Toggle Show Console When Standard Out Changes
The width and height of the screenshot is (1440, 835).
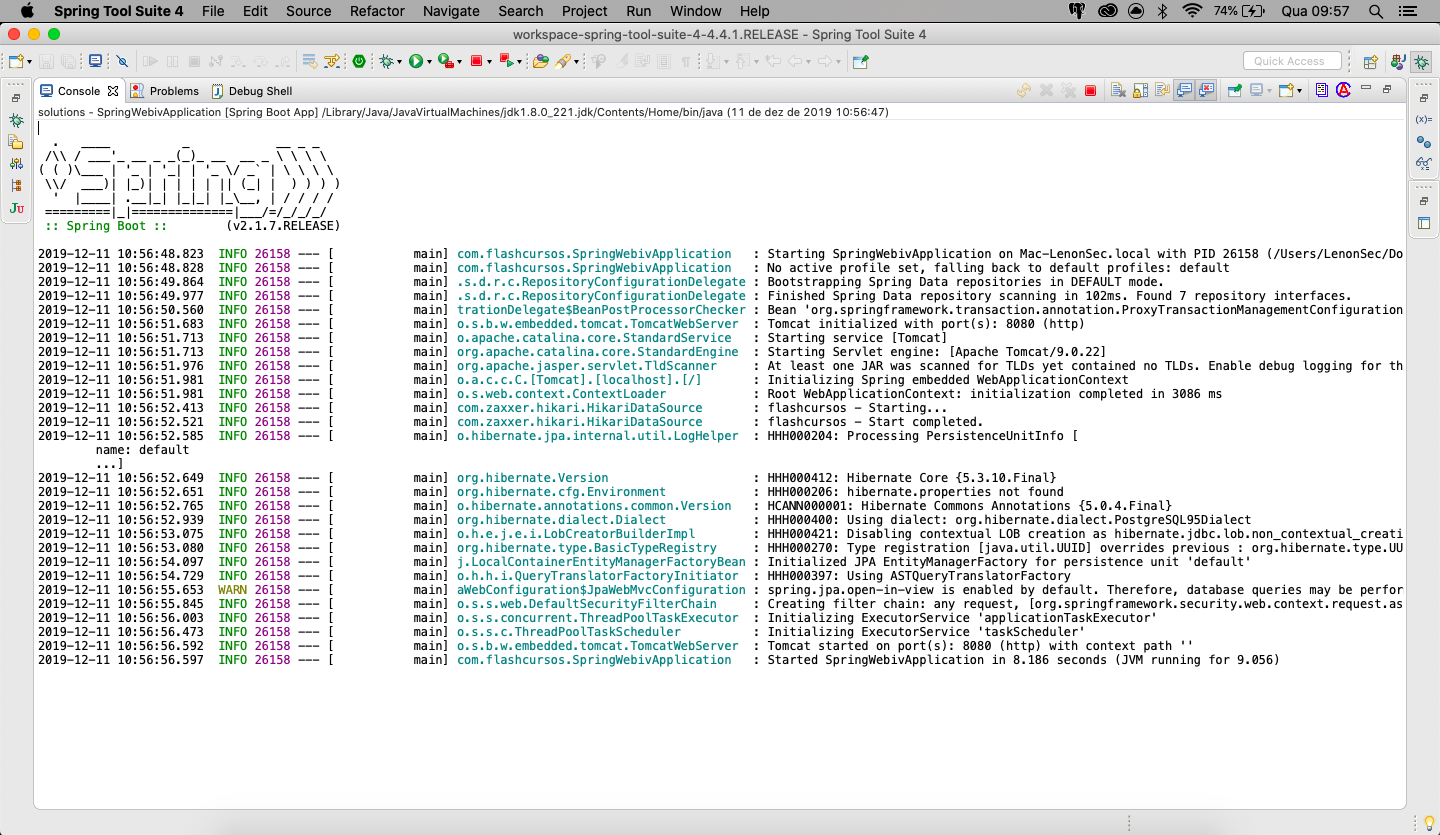(1184, 90)
